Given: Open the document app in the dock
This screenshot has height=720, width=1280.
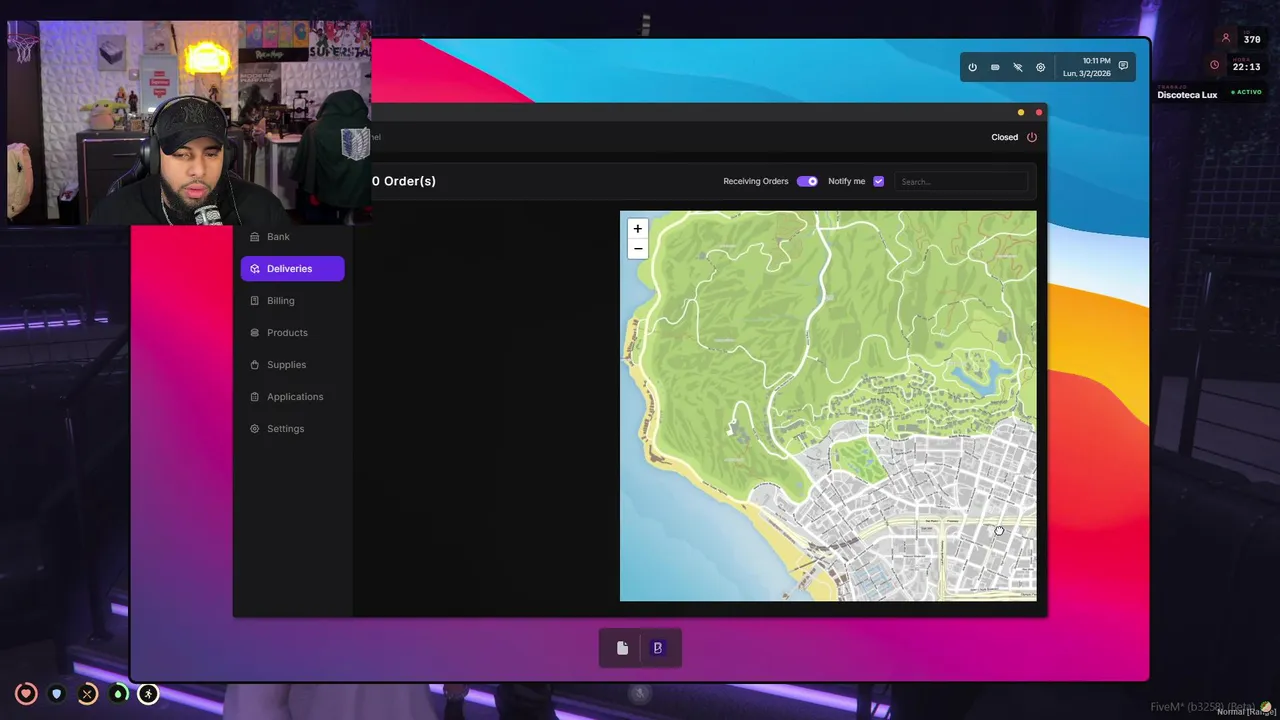Looking at the screenshot, I should point(622,648).
